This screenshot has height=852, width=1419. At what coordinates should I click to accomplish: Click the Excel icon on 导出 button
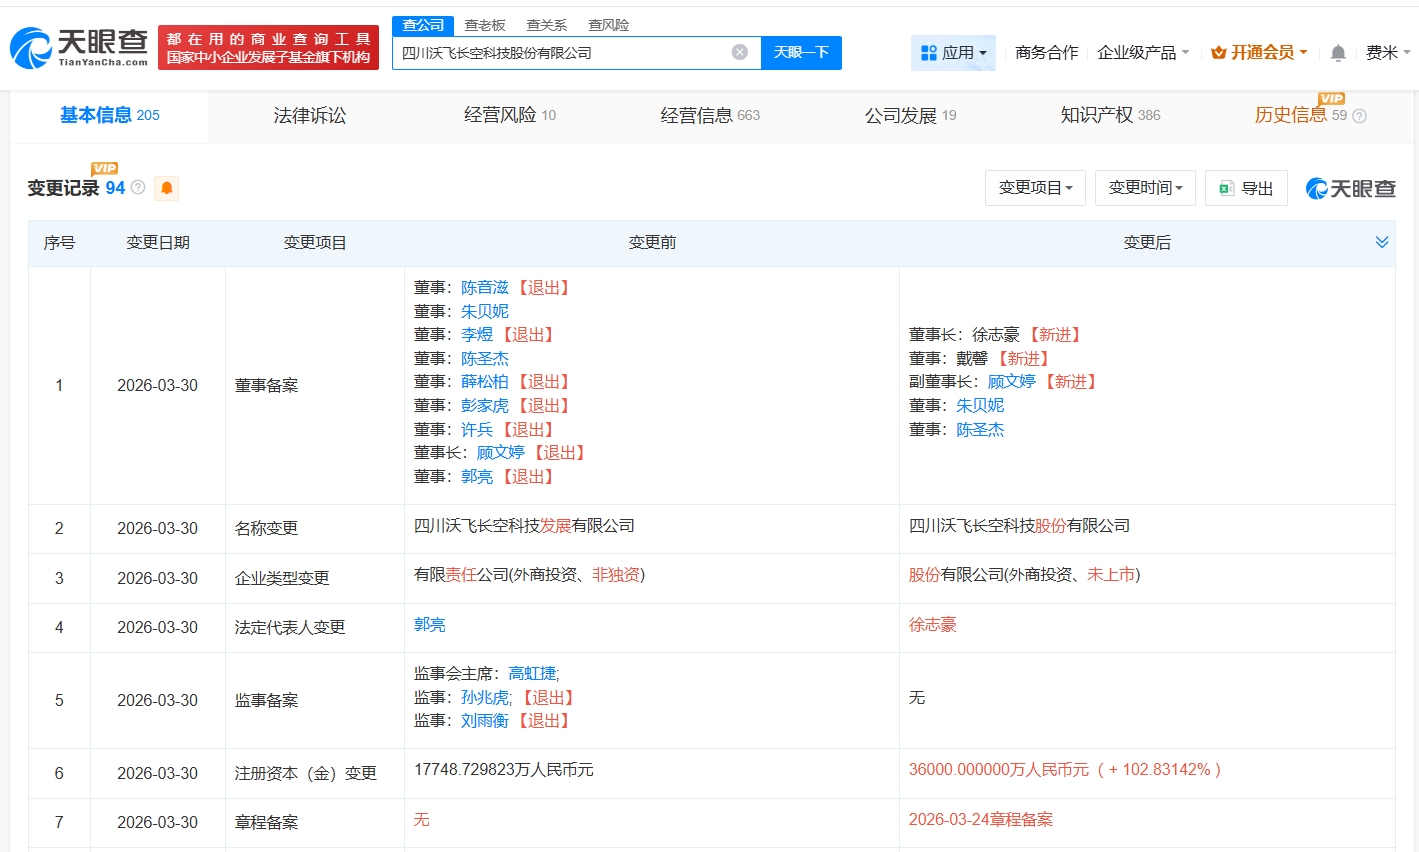1227,188
